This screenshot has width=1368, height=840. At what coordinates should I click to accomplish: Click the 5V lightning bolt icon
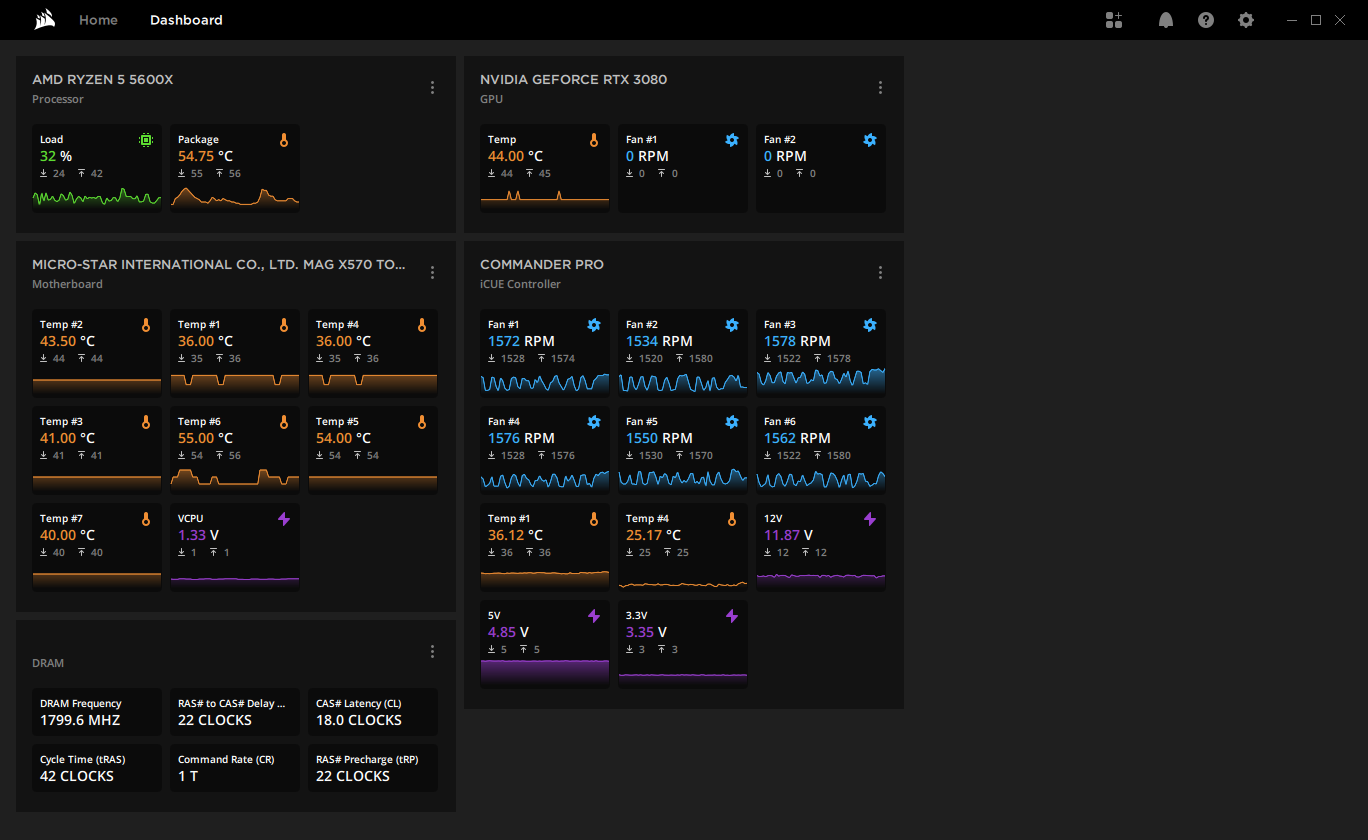(594, 616)
